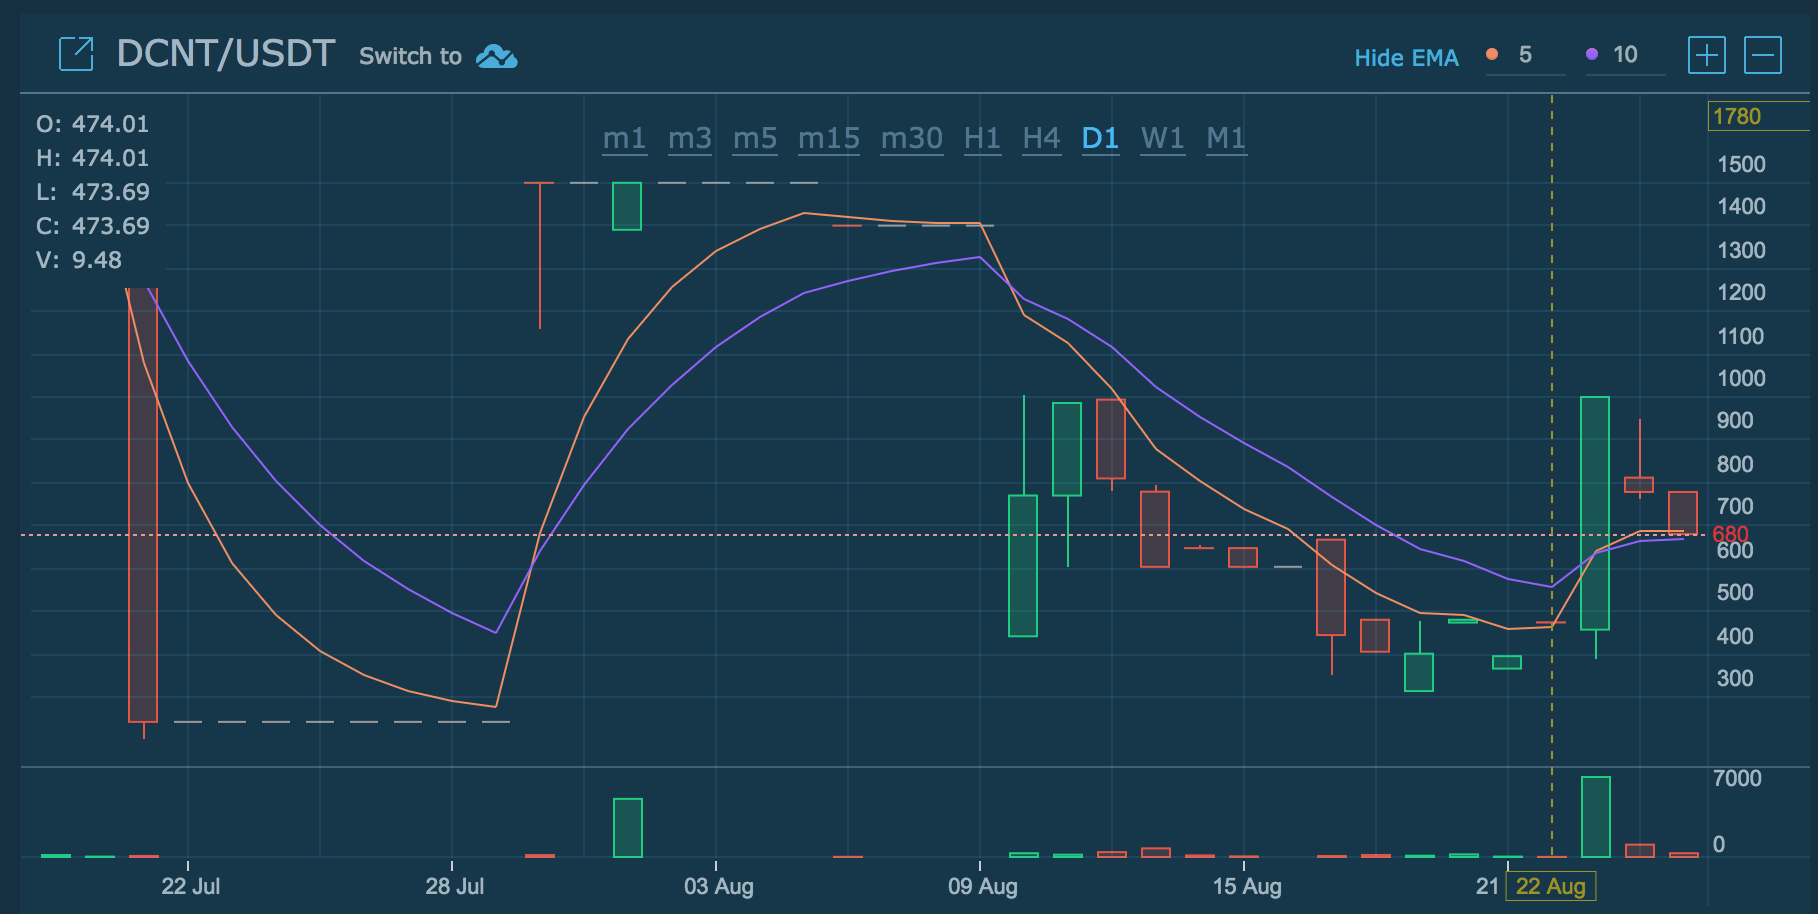
Task: Click the 28 Jul date tick
Action: point(455,886)
